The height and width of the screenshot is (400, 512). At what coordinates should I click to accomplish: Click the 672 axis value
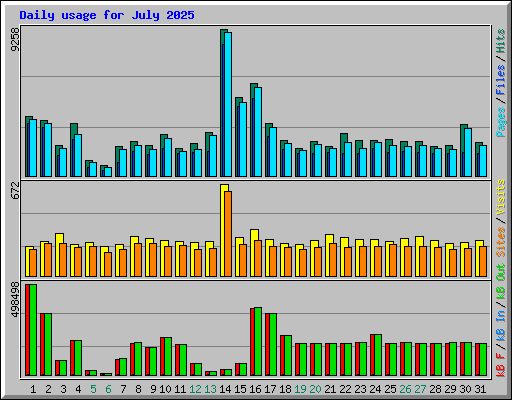point(15,190)
